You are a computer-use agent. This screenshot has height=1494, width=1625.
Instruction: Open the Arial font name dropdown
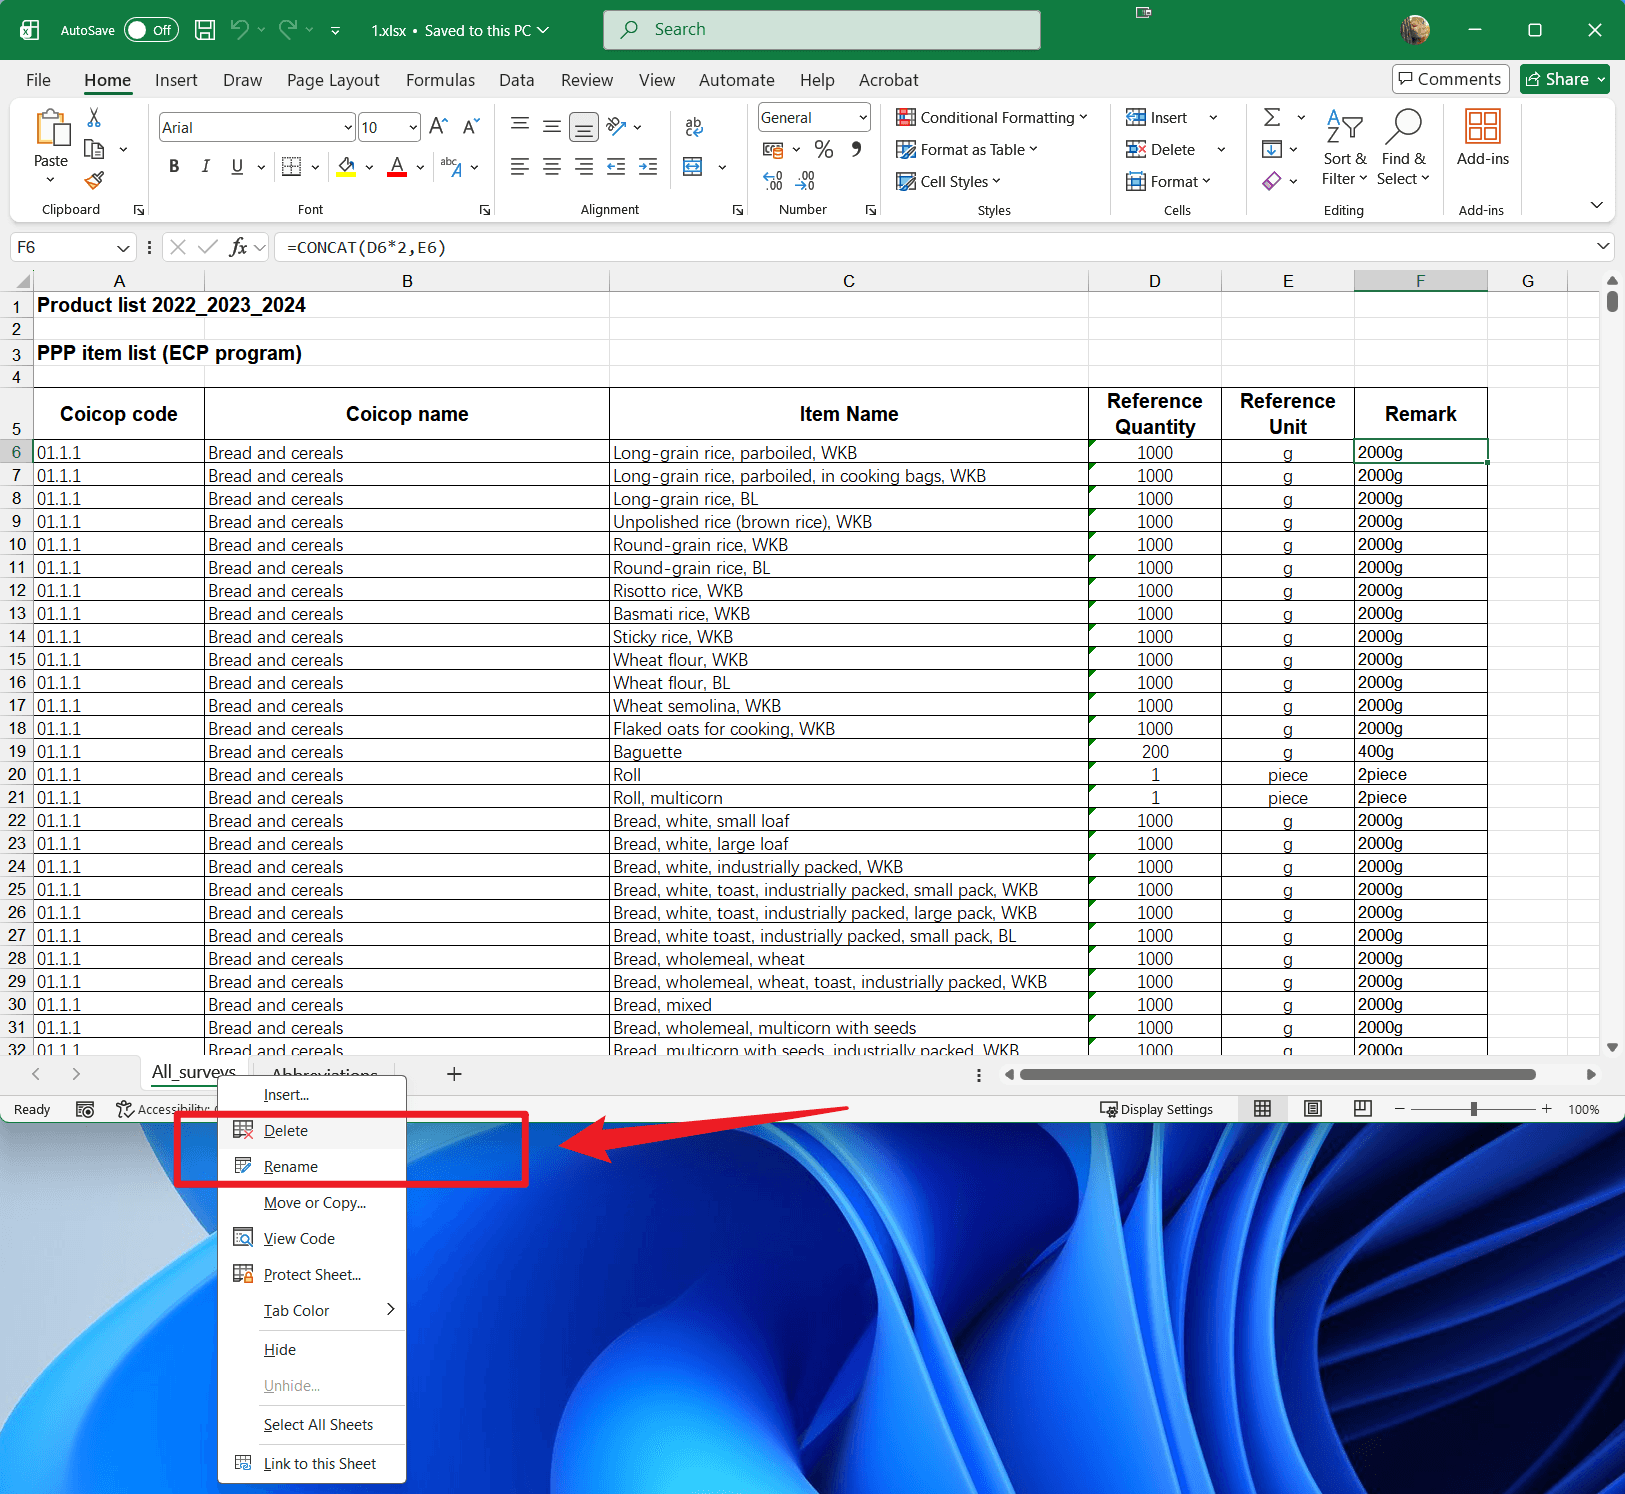click(x=348, y=128)
